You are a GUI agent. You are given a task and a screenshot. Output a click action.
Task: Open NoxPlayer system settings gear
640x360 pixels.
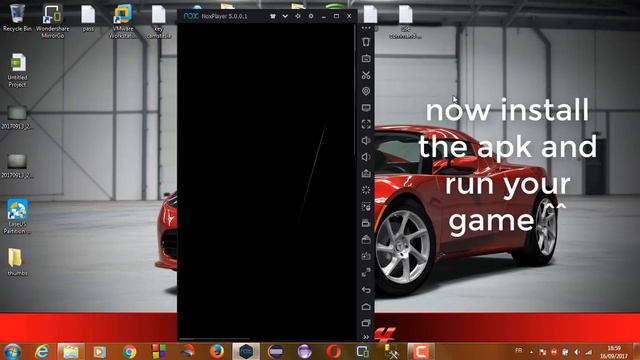[x=311, y=16]
